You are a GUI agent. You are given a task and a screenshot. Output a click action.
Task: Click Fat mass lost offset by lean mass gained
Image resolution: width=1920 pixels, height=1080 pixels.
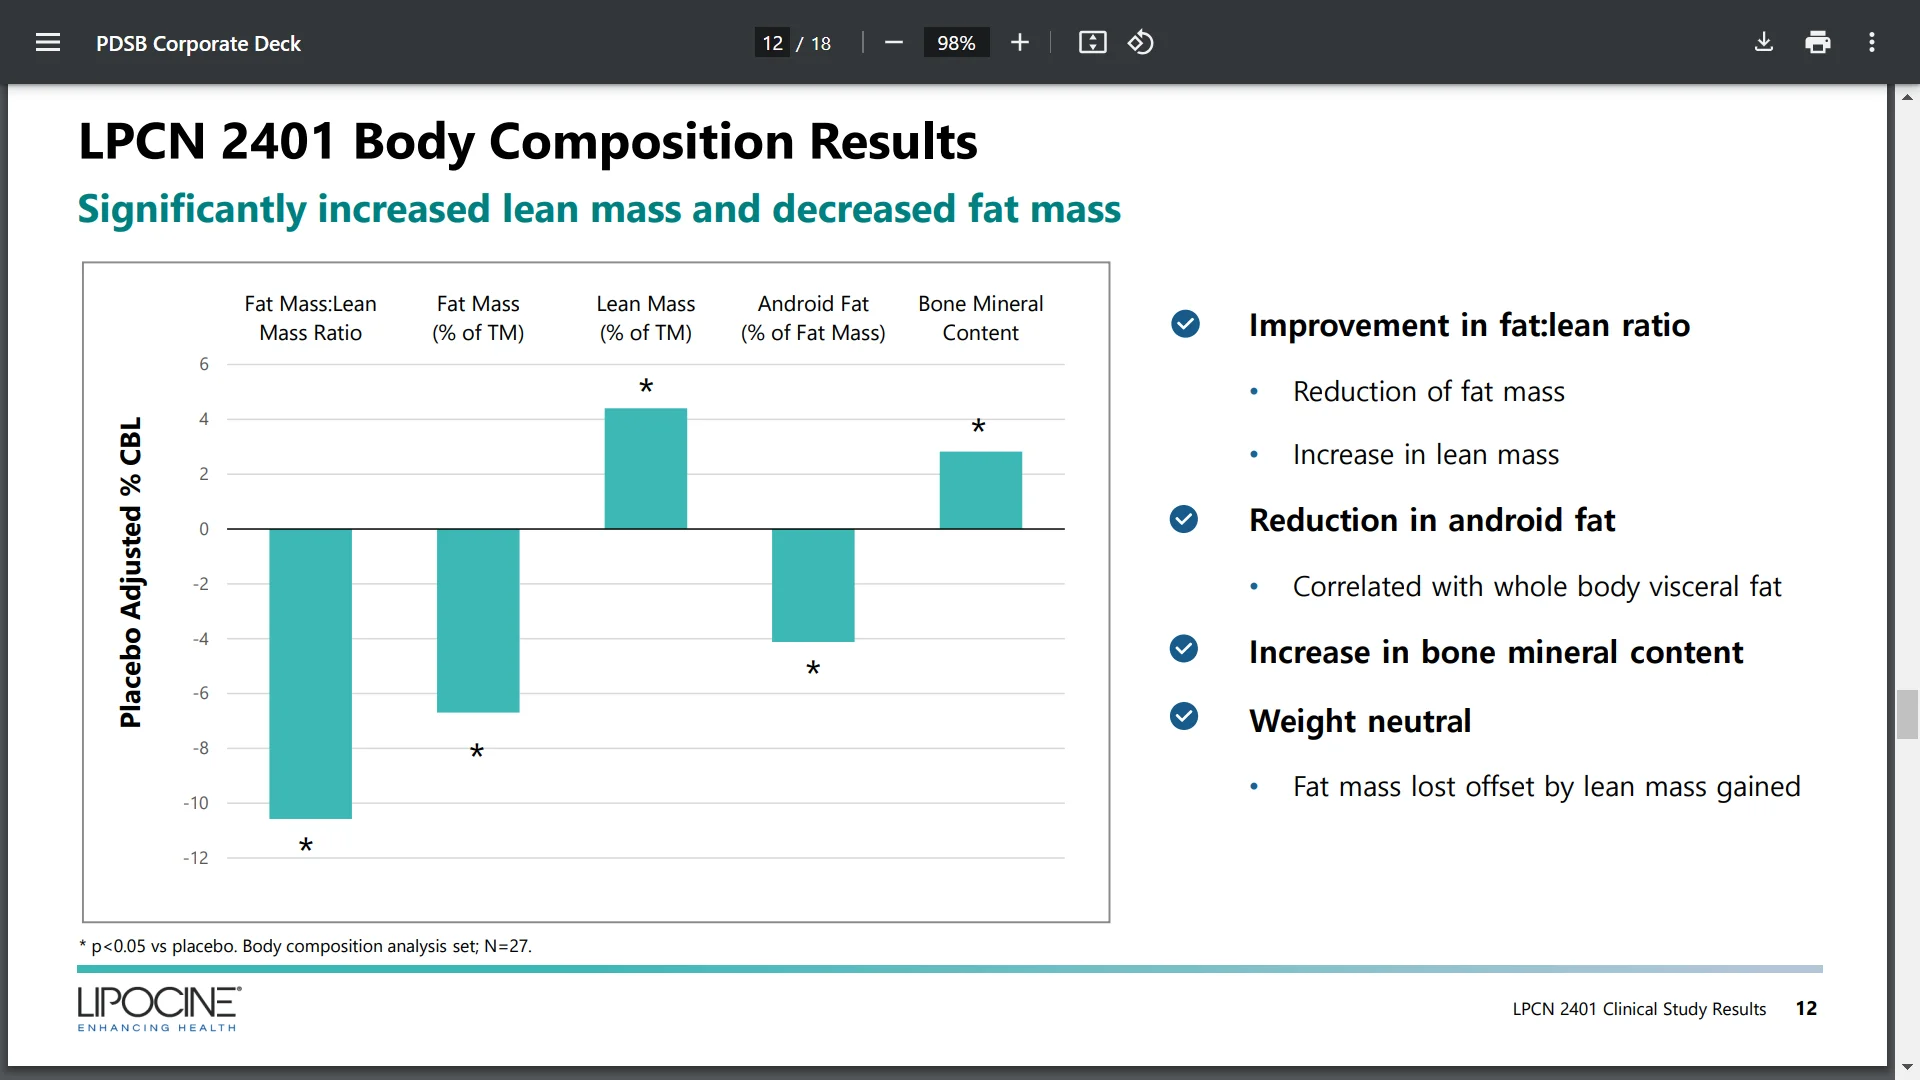(1546, 787)
